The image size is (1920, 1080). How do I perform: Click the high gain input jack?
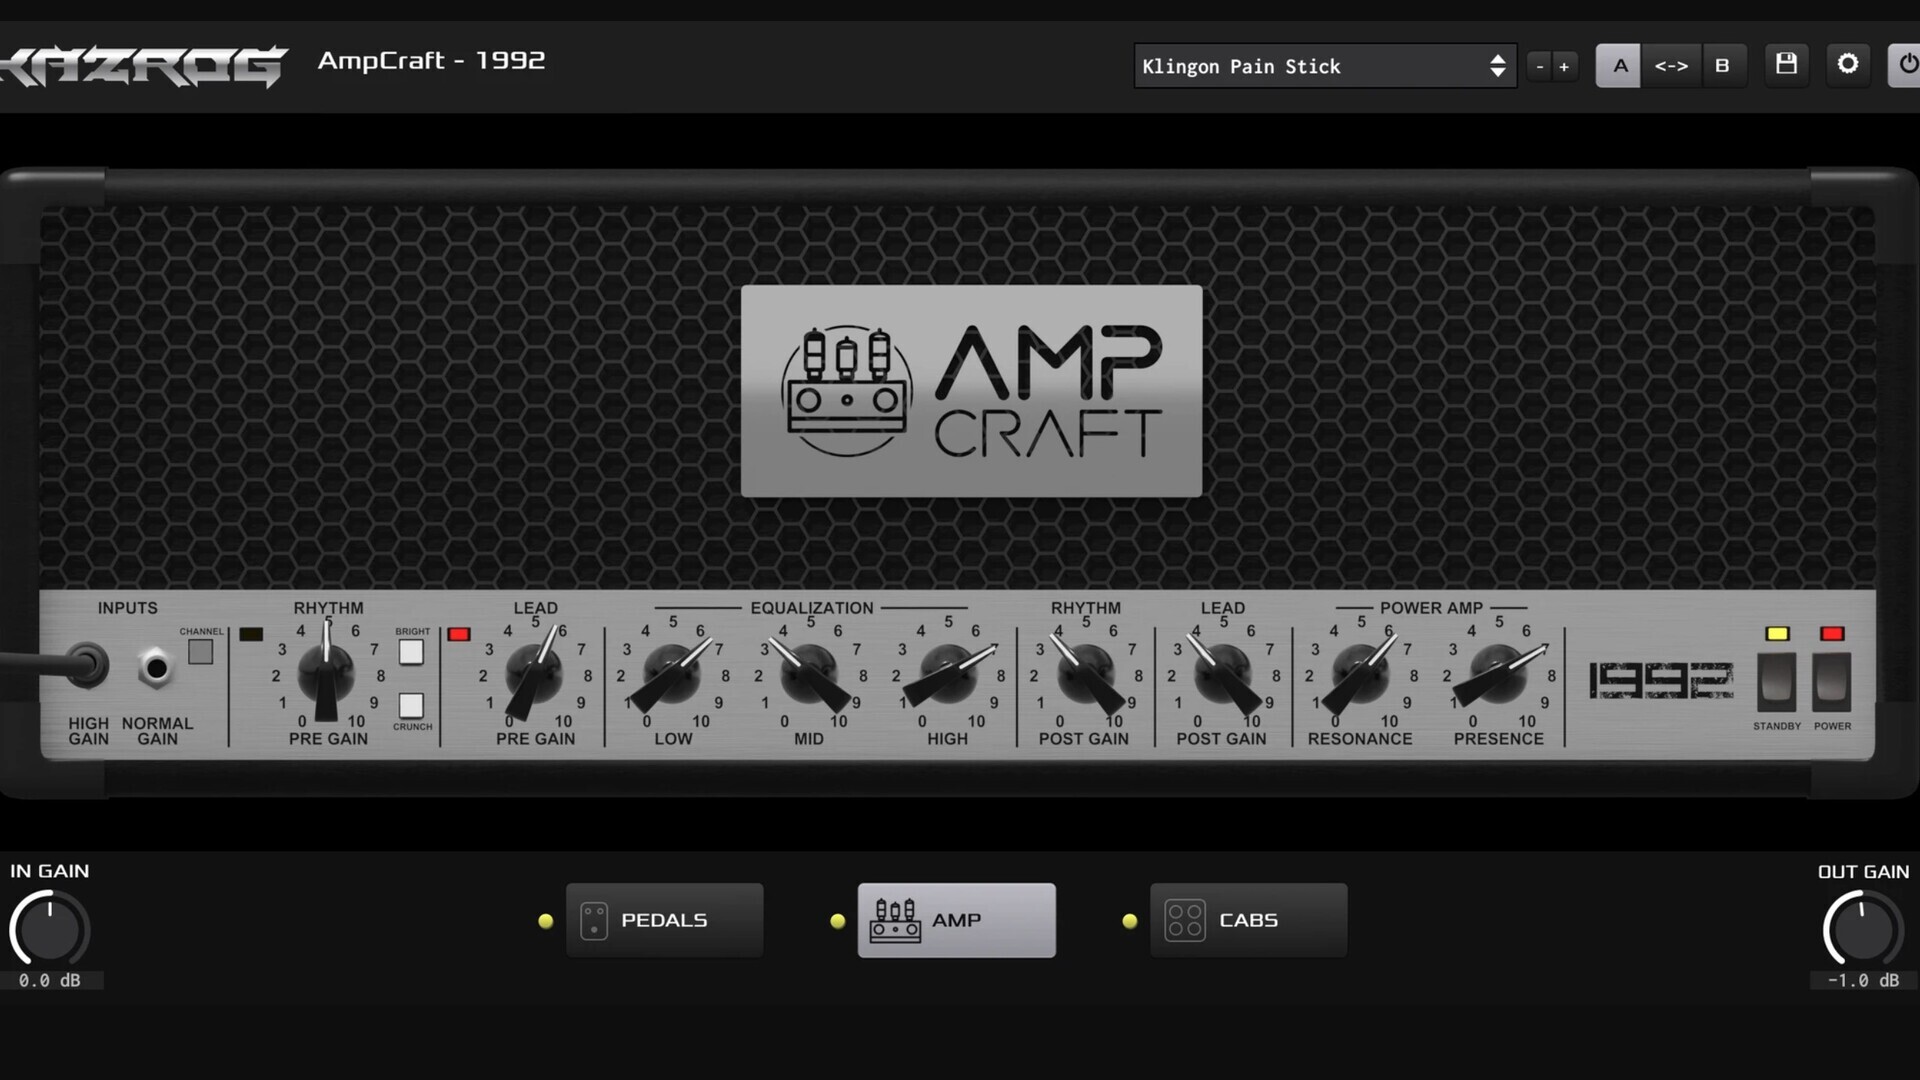88,664
